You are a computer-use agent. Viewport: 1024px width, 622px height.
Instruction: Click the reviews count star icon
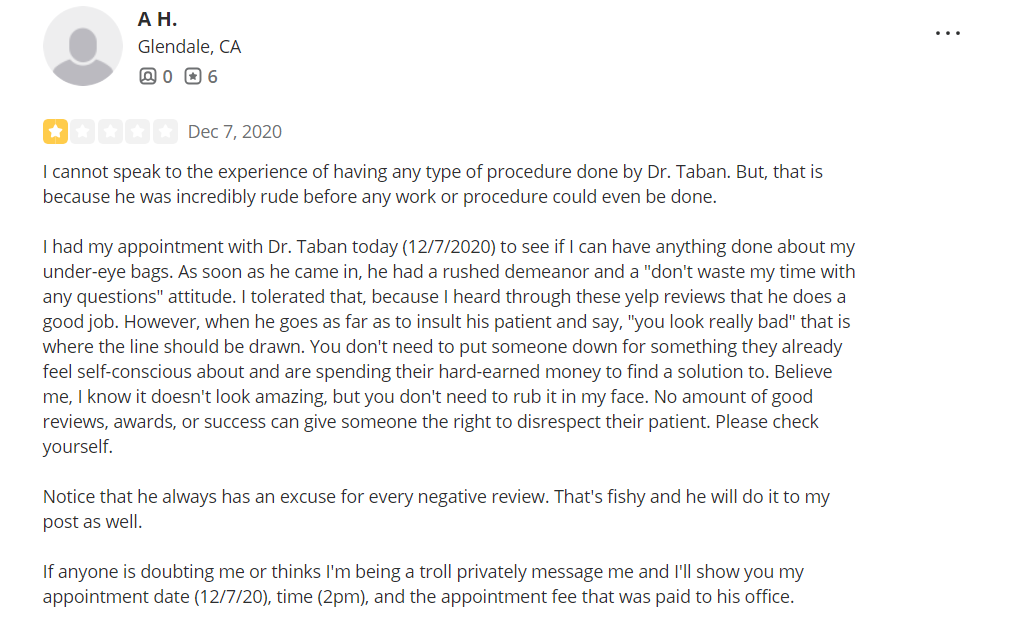(x=193, y=76)
